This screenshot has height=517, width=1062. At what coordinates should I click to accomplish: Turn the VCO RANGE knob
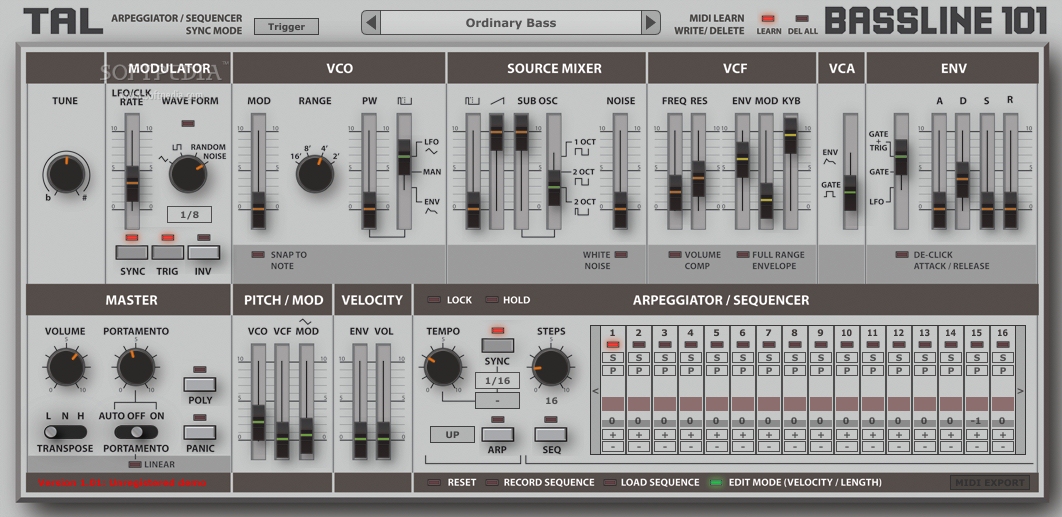point(315,173)
